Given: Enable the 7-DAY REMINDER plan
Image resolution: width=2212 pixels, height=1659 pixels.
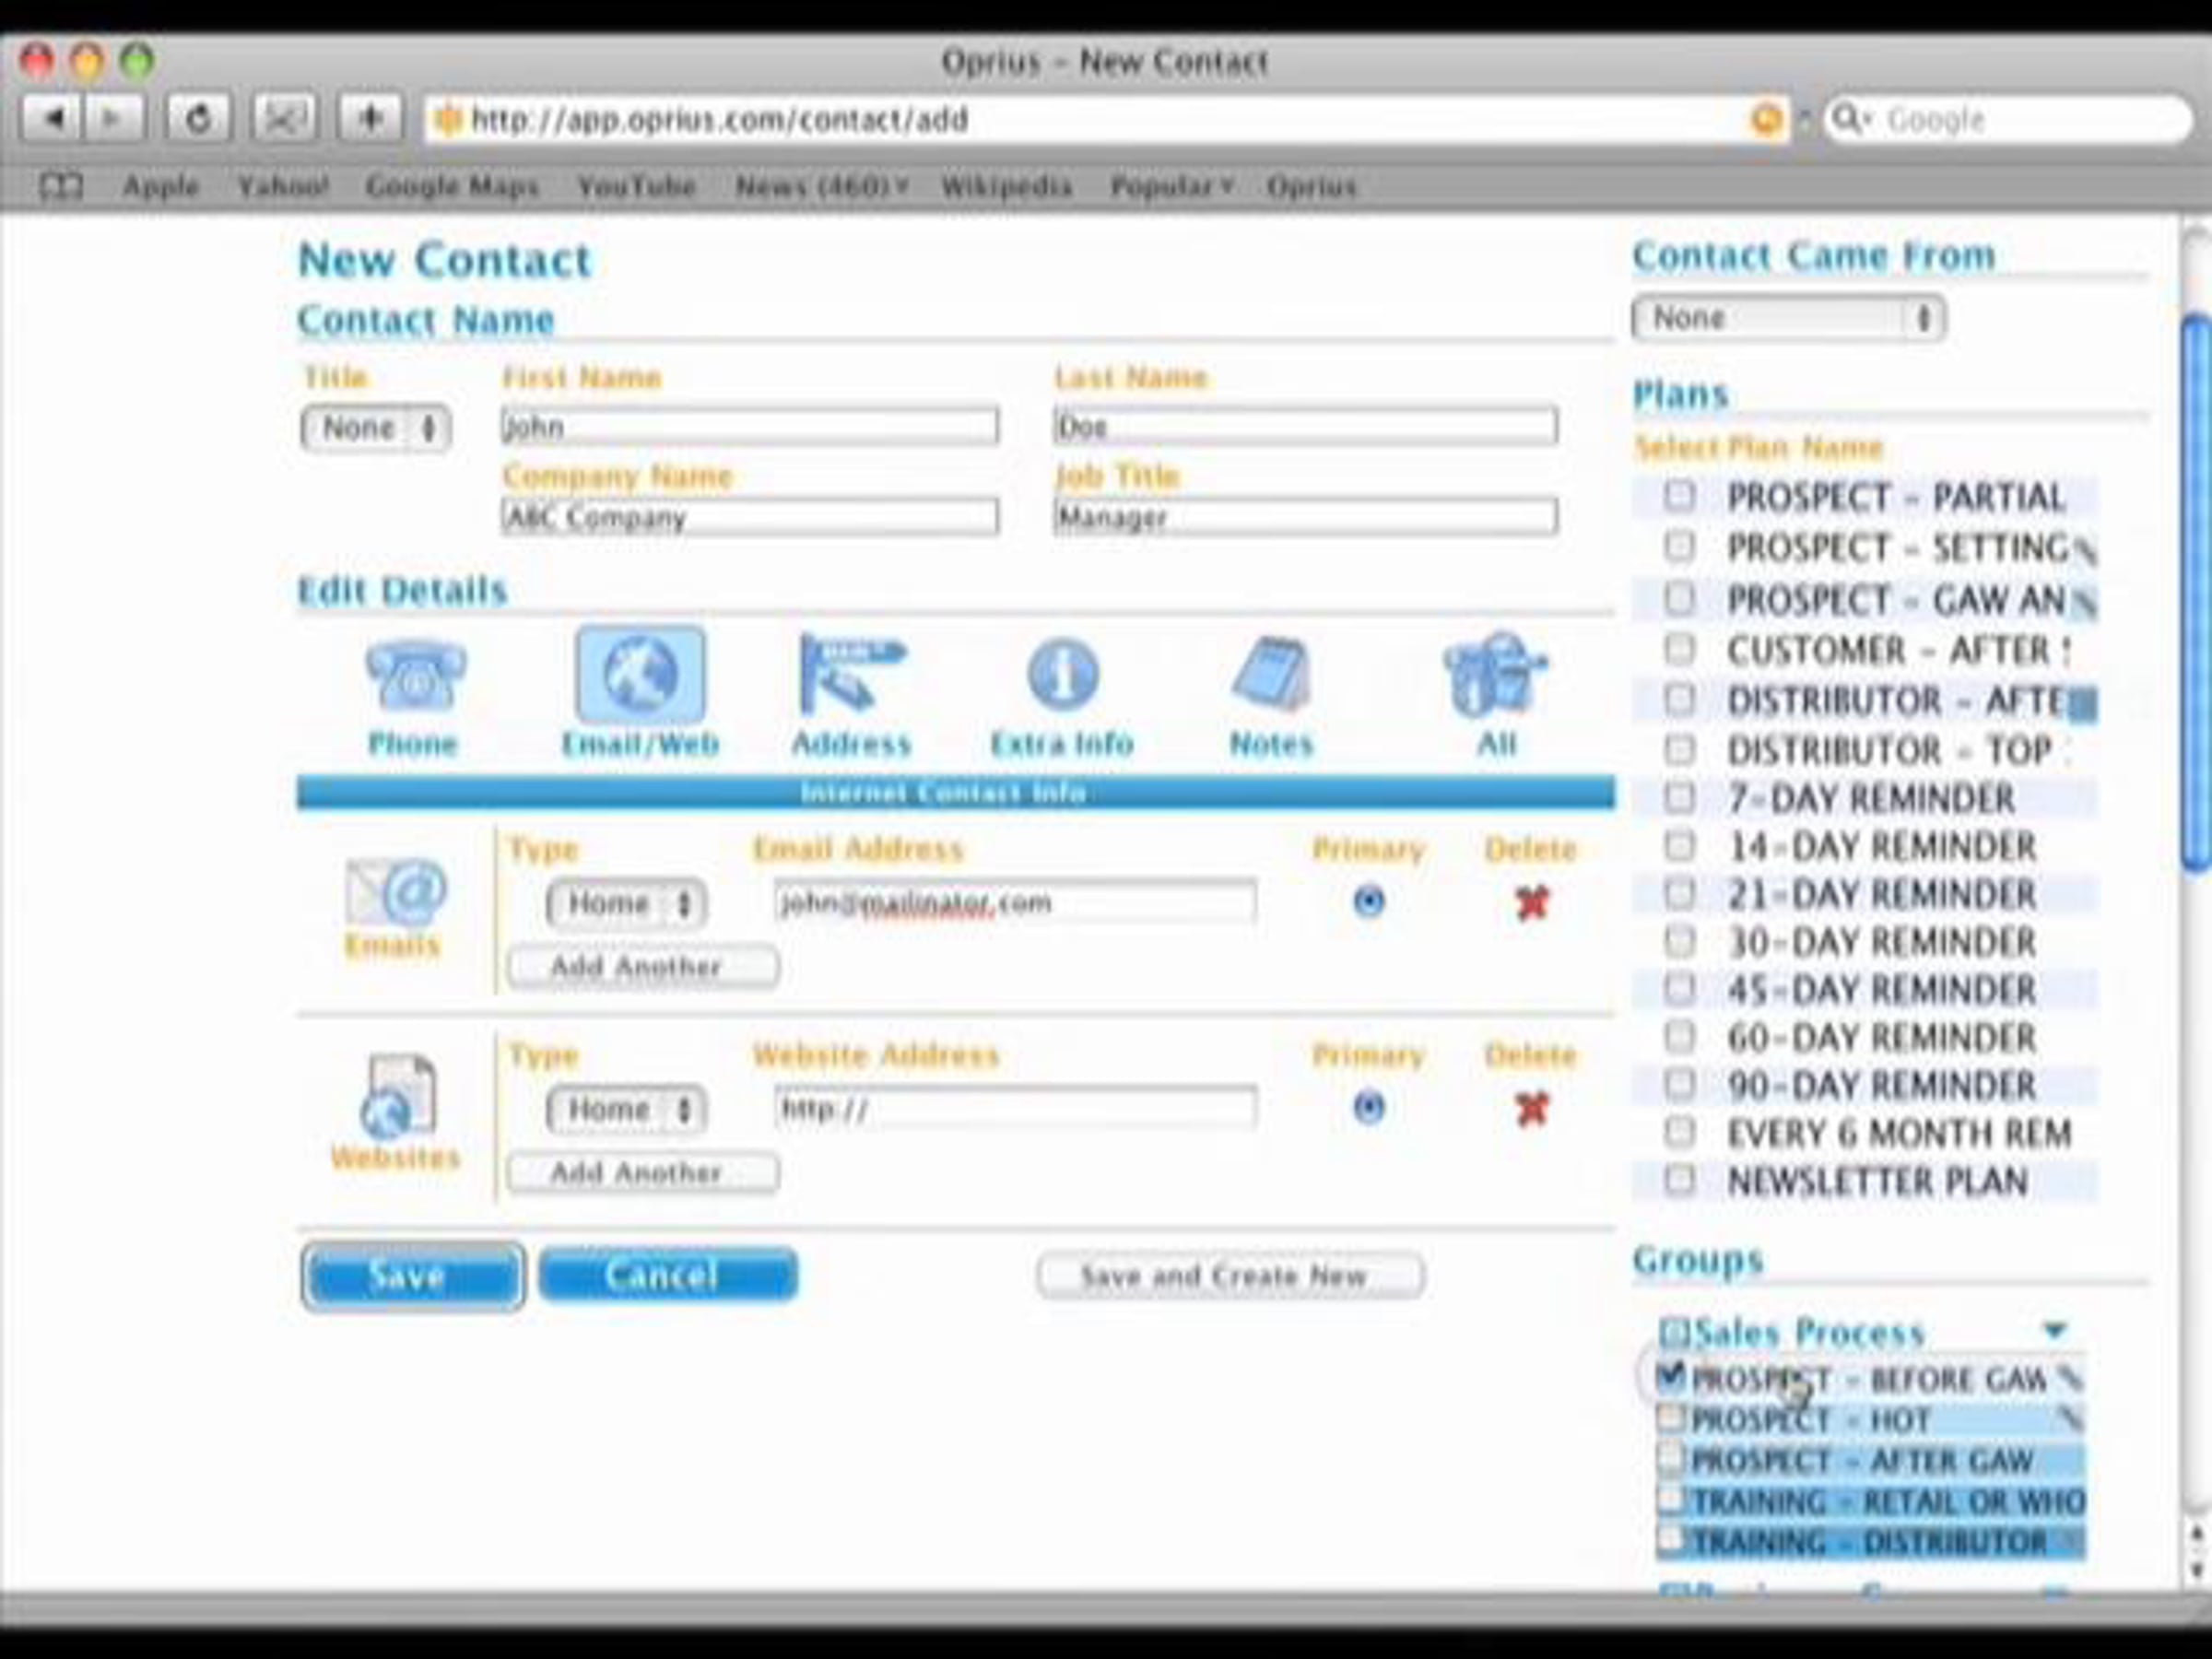Looking at the screenshot, I should point(1680,797).
